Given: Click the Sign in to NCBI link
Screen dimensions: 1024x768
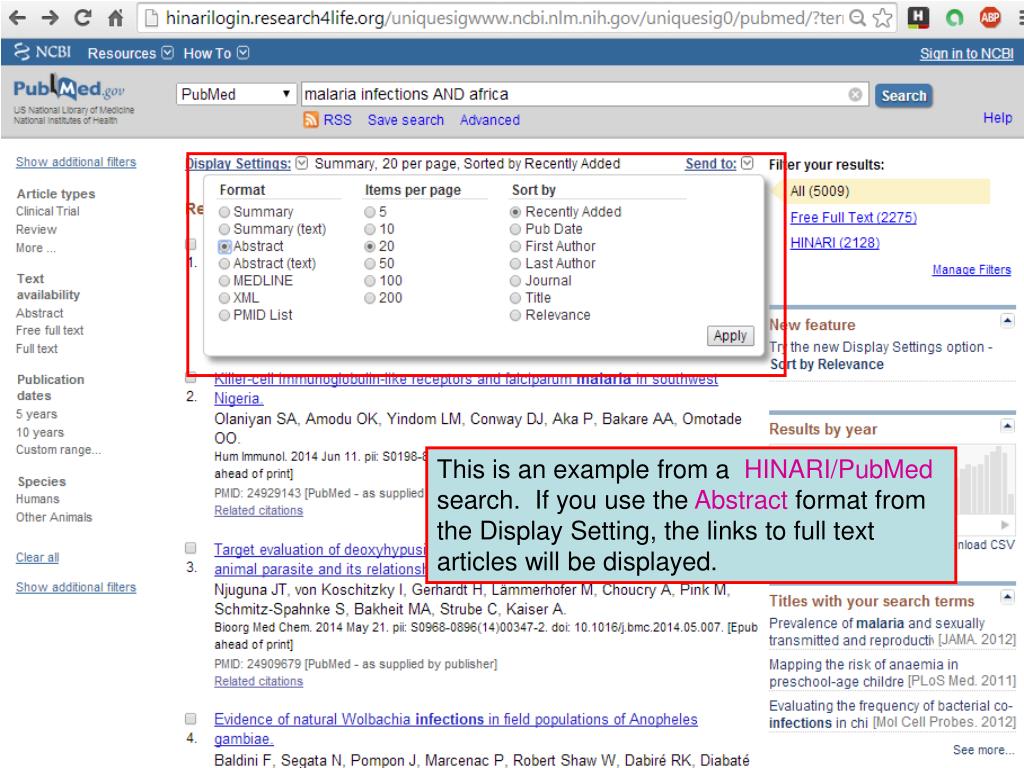Looking at the screenshot, I should [x=966, y=54].
